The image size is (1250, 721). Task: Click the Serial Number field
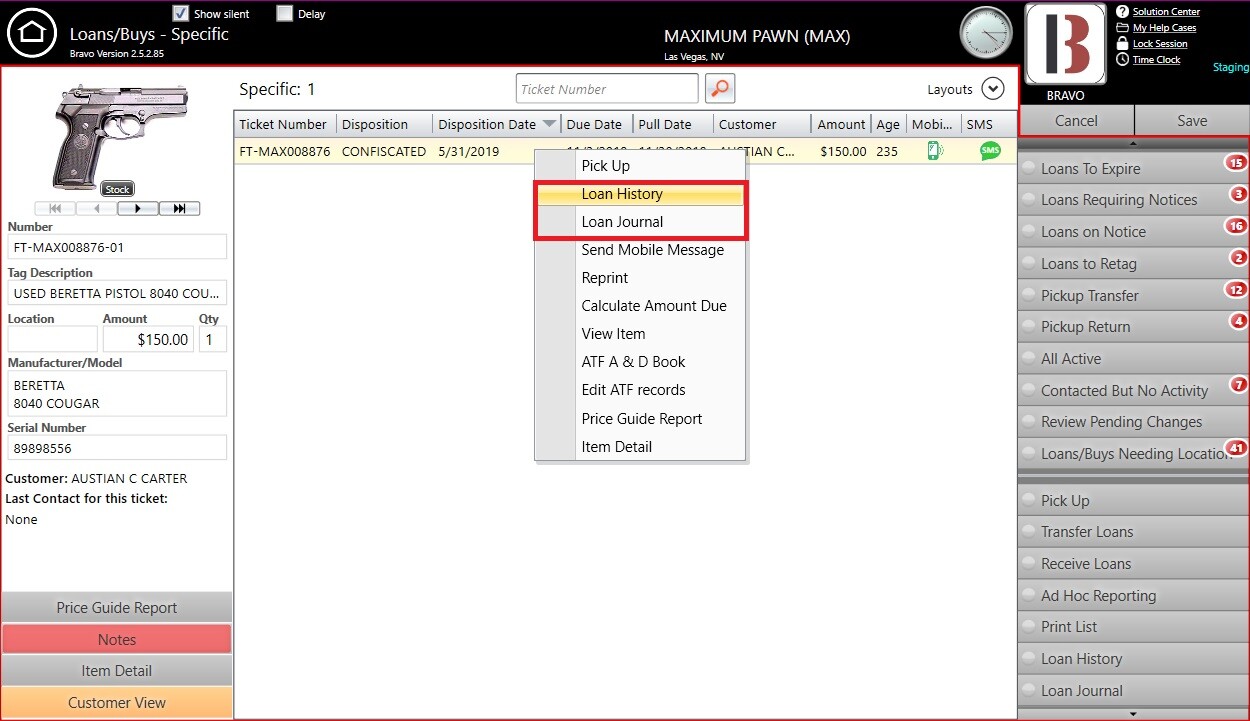click(x=117, y=448)
